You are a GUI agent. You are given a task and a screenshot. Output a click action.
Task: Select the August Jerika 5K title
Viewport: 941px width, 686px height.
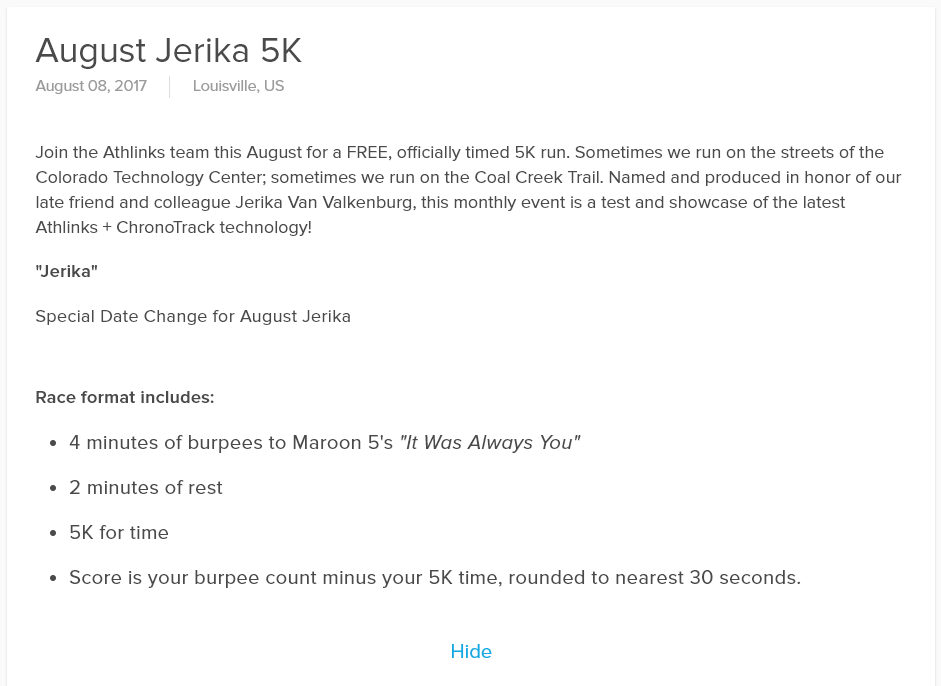point(169,50)
